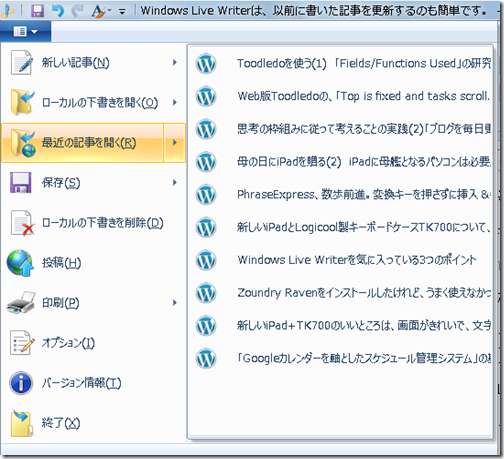Screen dimensions: 504x459
Task: Select 保存(S) menu item
Action: [93, 182]
